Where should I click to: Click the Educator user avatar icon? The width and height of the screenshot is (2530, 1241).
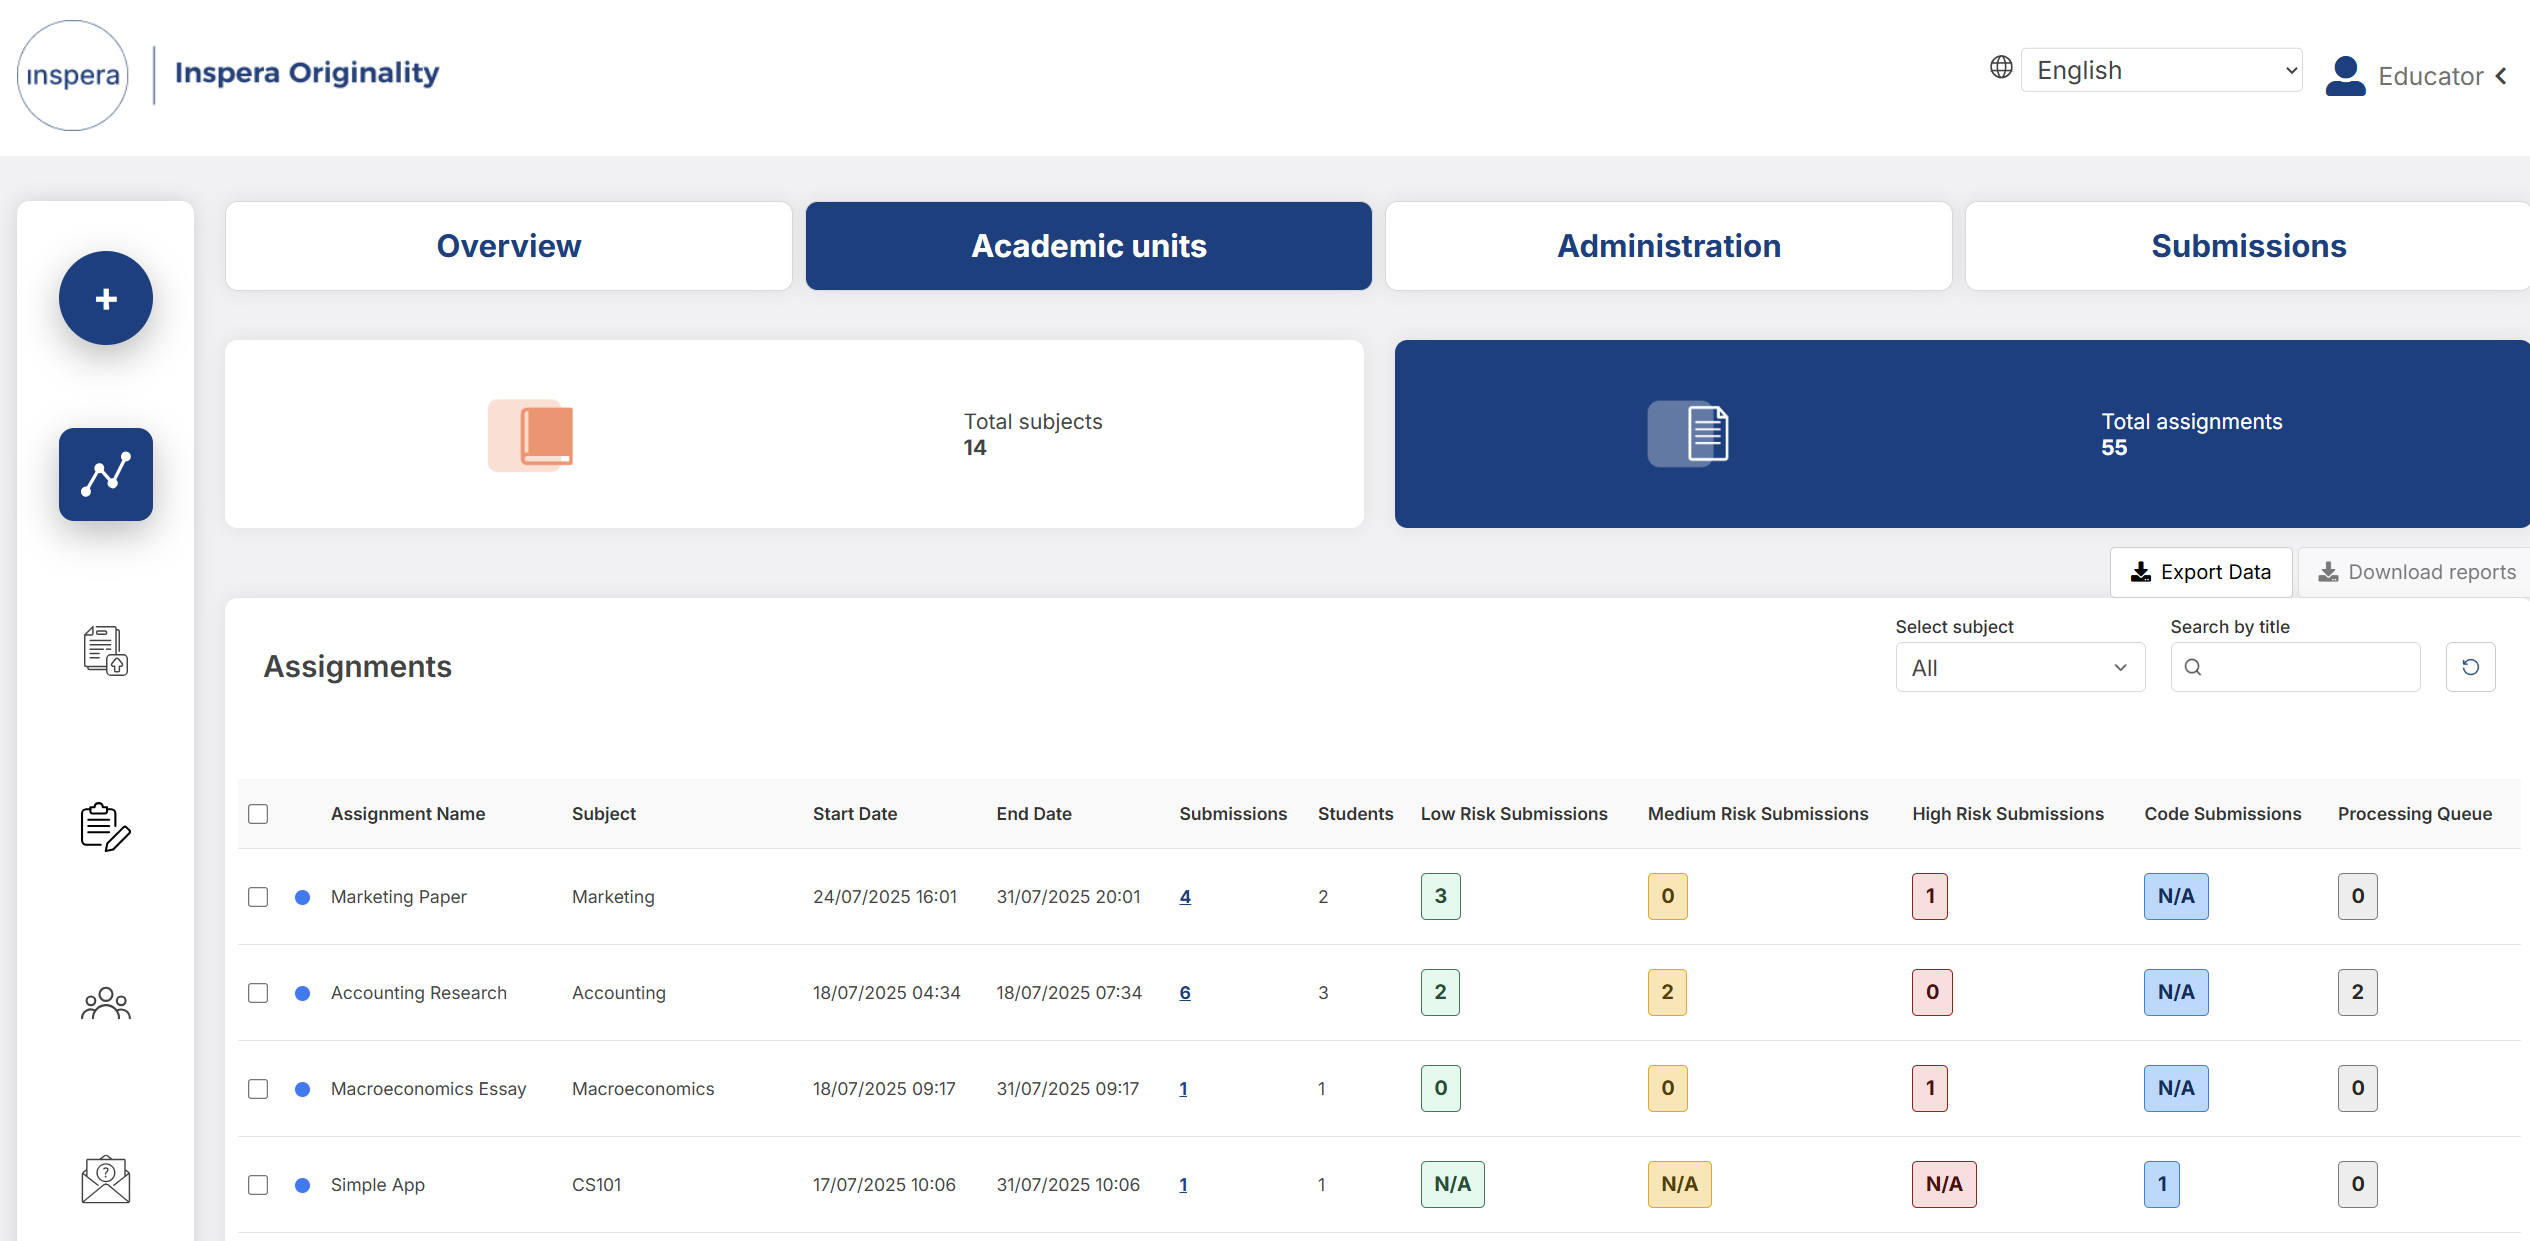(x=2346, y=76)
